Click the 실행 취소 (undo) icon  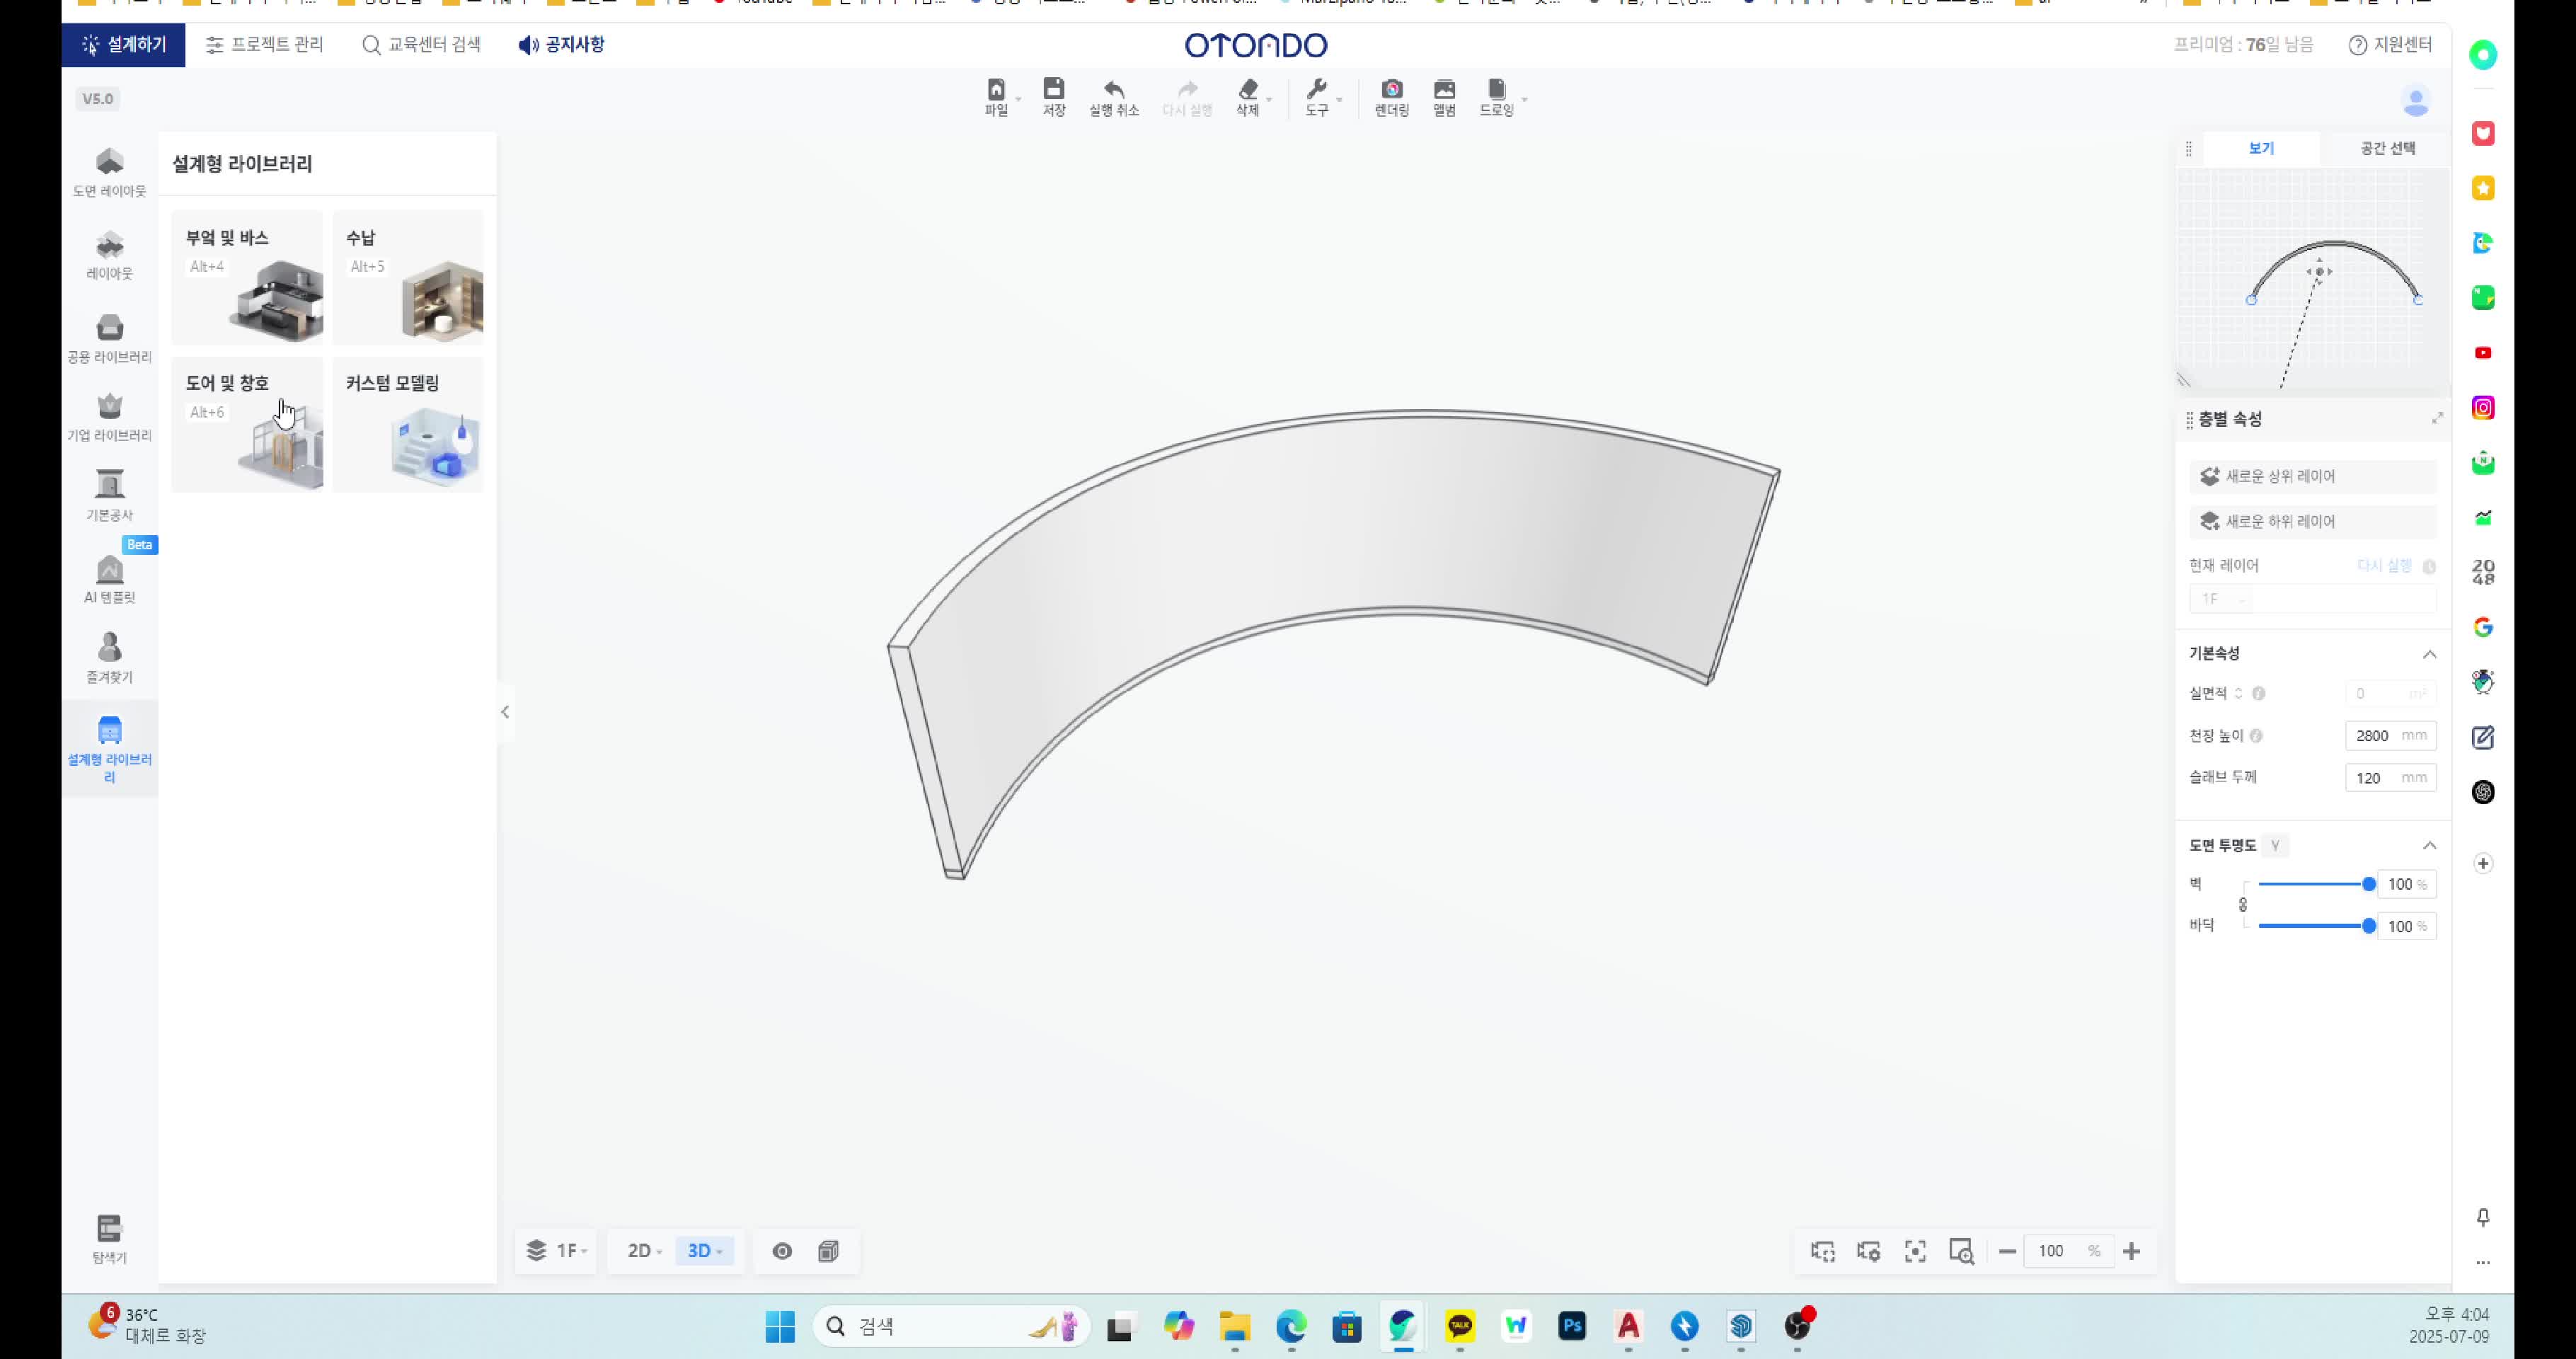click(x=1113, y=97)
